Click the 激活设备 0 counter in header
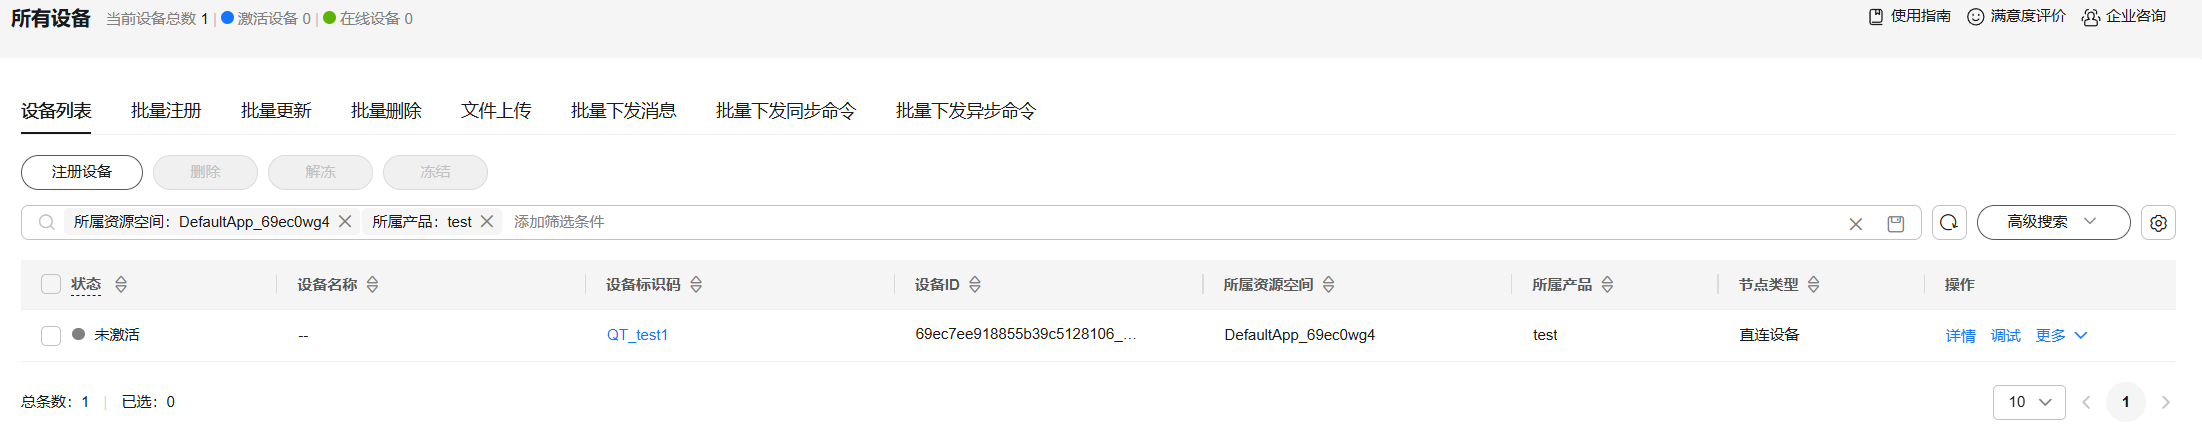The width and height of the screenshot is (2202, 448). pyautogui.click(x=266, y=19)
